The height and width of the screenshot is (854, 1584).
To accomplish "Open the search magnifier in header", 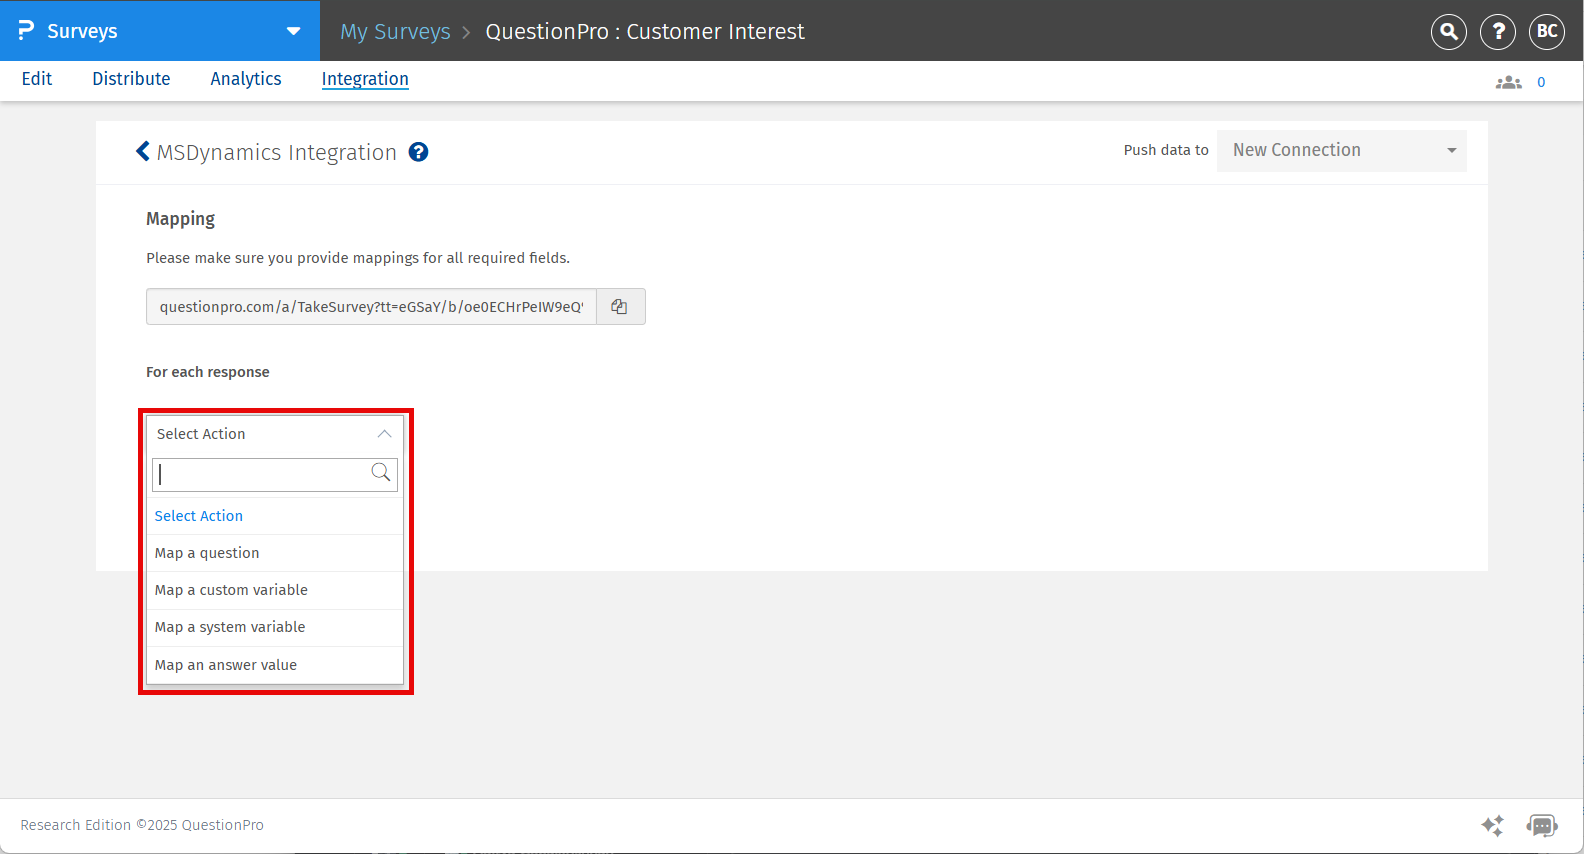I will pyautogui.click(x=1449, y=32).
